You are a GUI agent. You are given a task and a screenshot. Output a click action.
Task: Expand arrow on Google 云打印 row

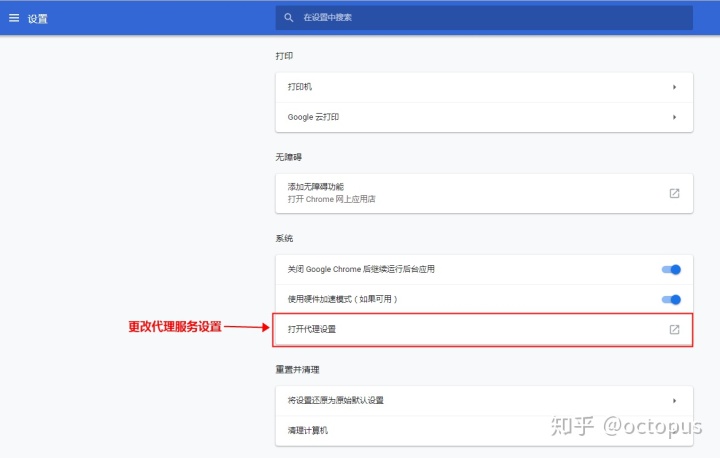tap(674, 117)
